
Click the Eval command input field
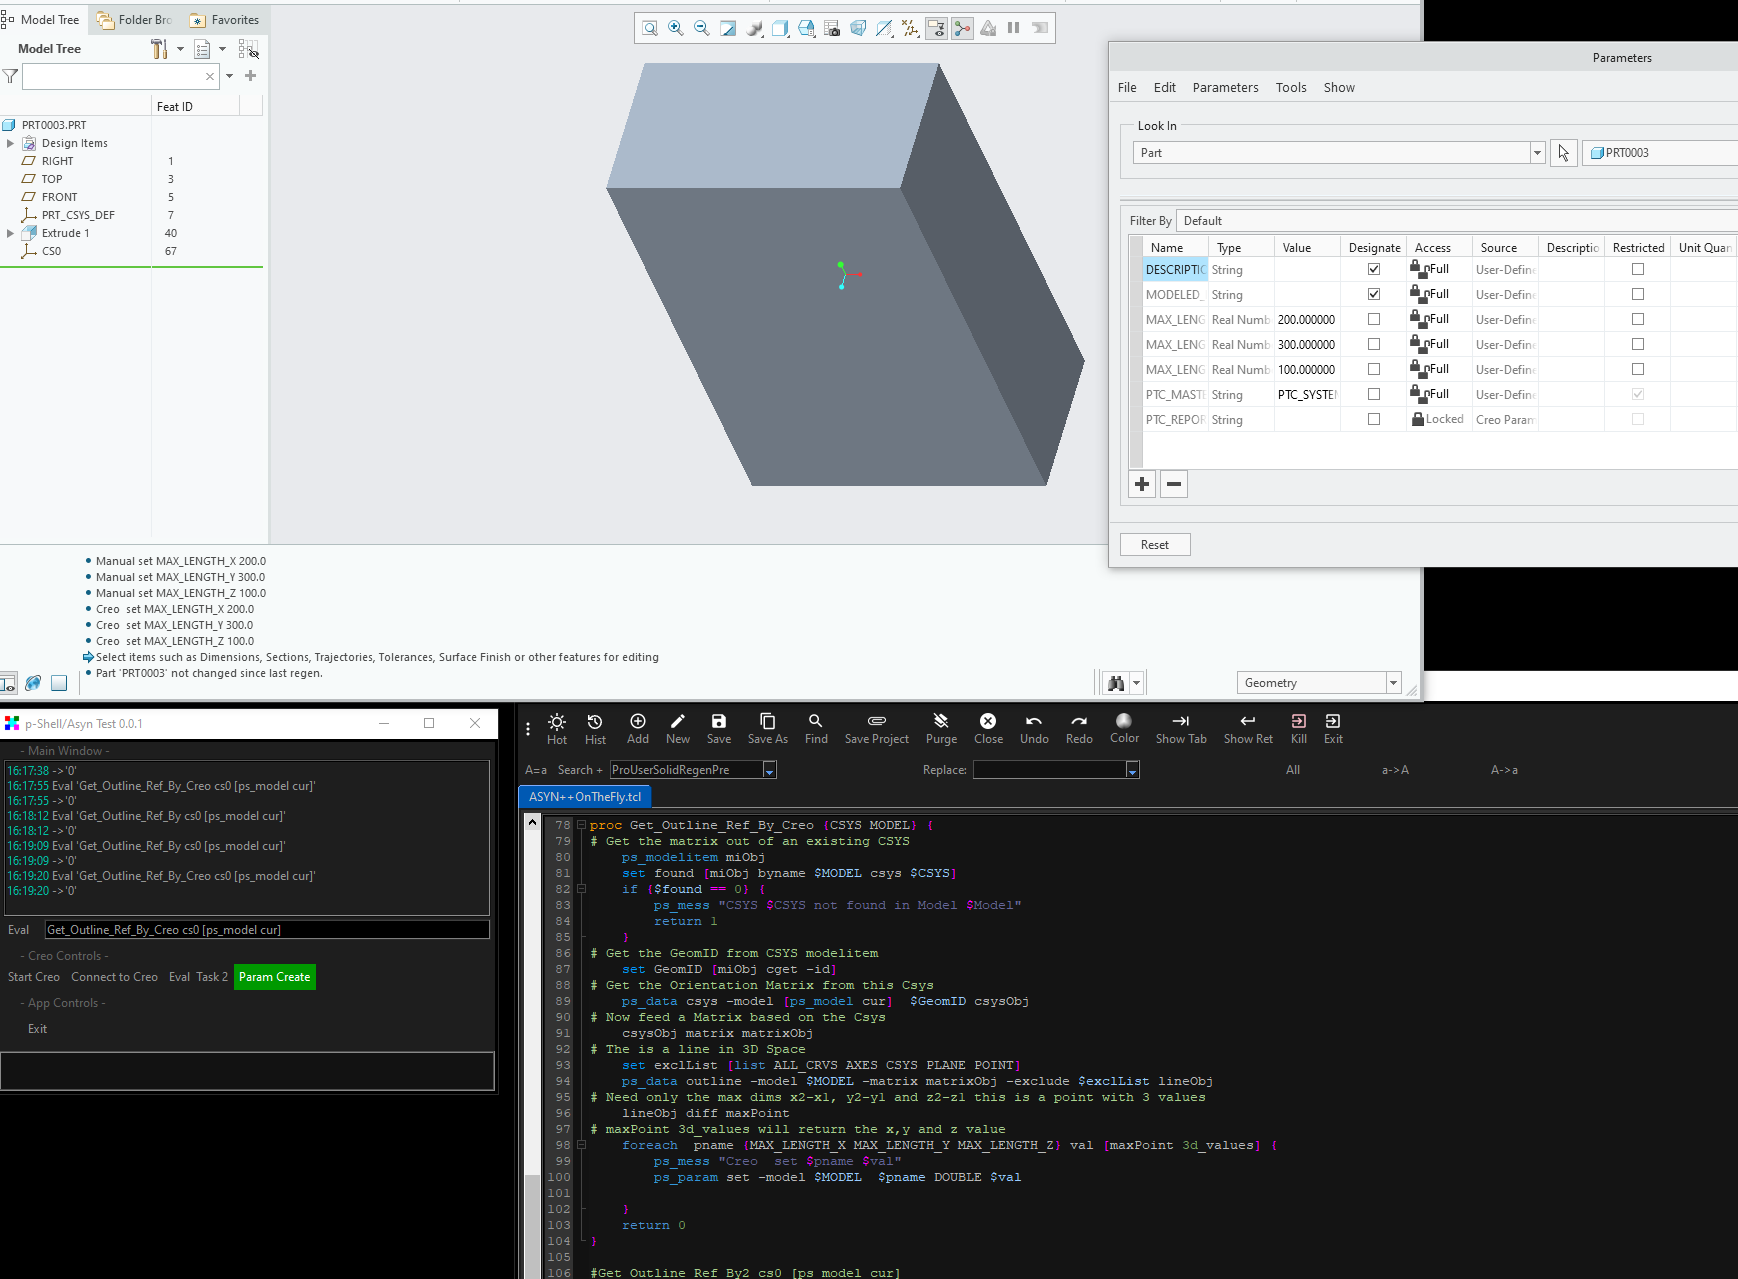[x=265, y=929]
